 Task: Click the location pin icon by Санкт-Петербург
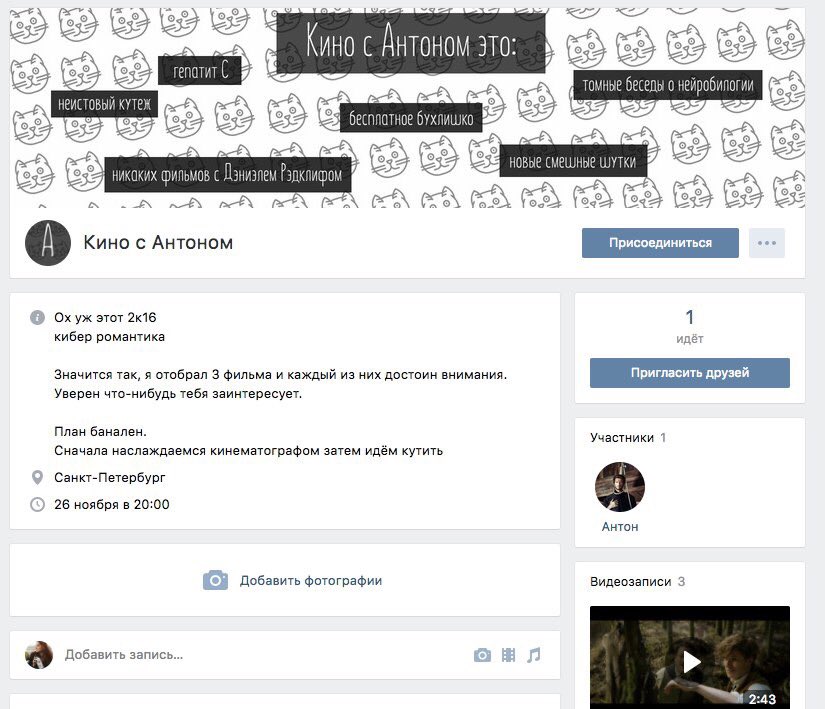[x=38, y=478]
